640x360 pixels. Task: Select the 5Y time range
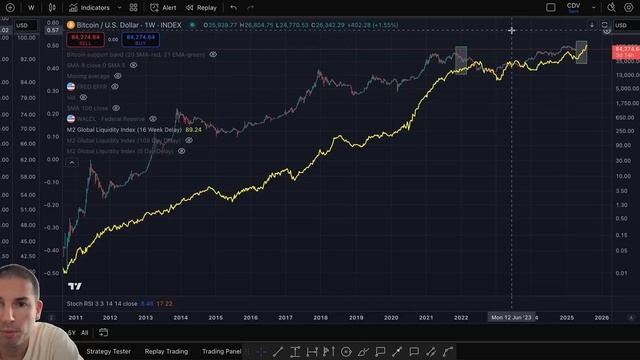click(71, 333)
